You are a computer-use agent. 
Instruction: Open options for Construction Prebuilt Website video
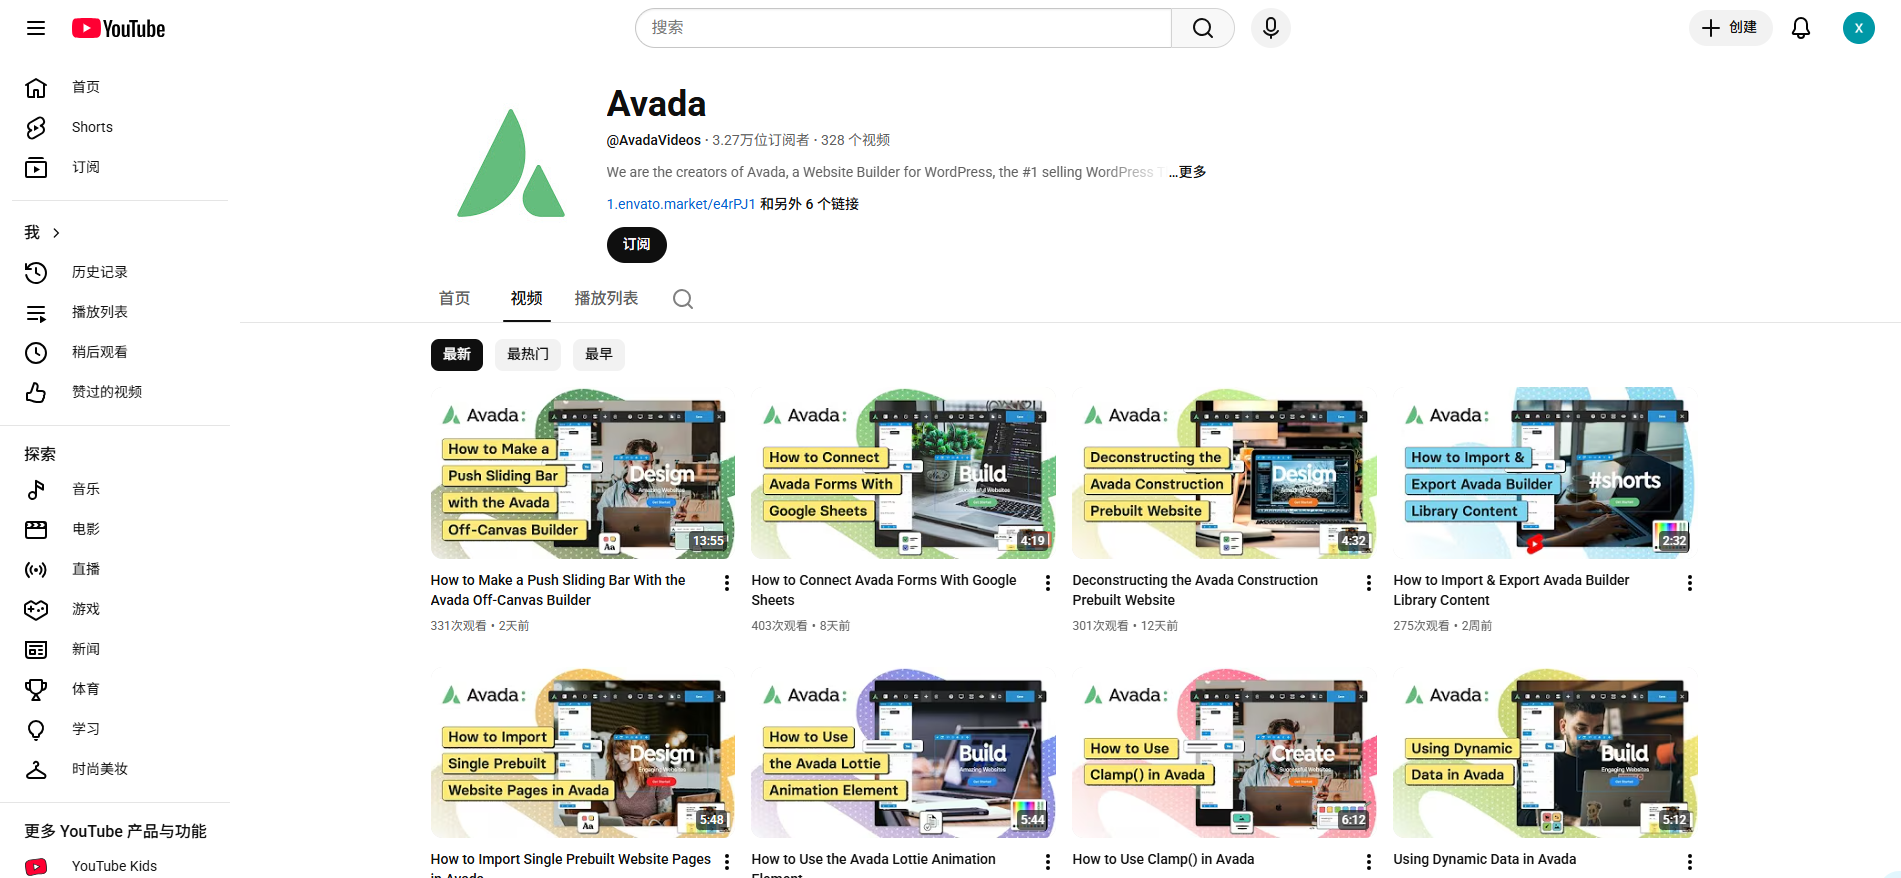pos(1369,583)
